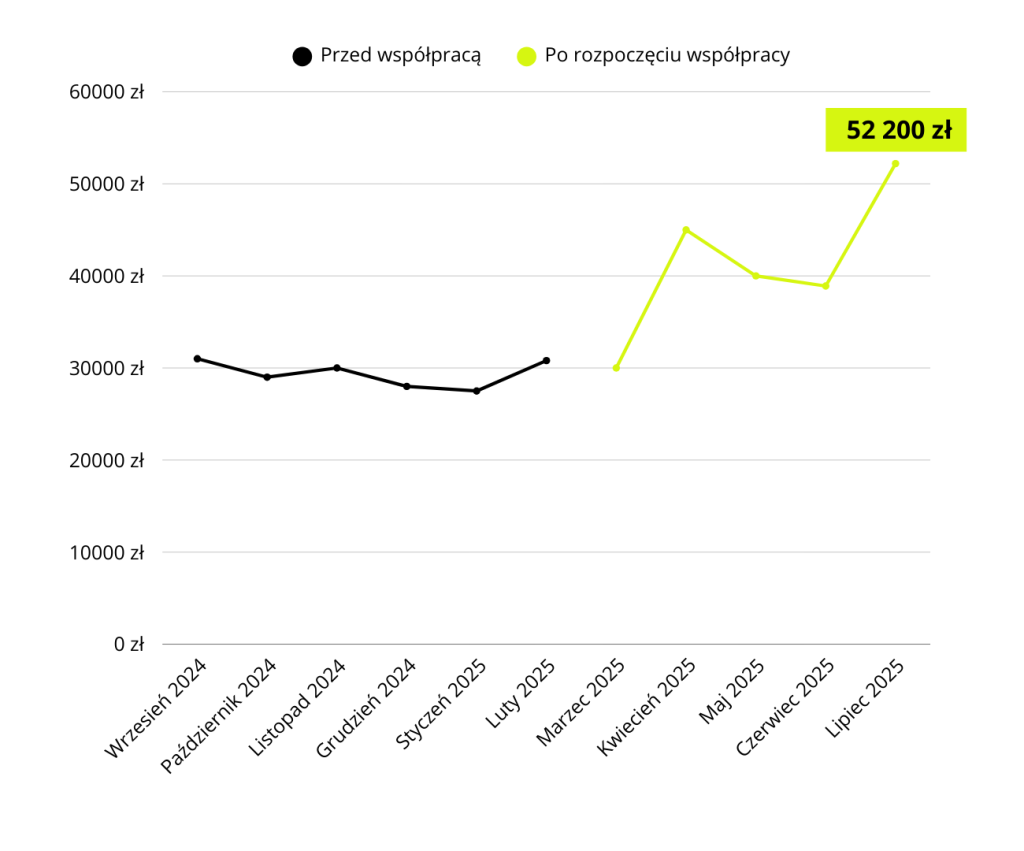Viewport: 1024px width, 851px height.
Task: Click the 30000 zł y-axis label
Action: pos(106,368)
